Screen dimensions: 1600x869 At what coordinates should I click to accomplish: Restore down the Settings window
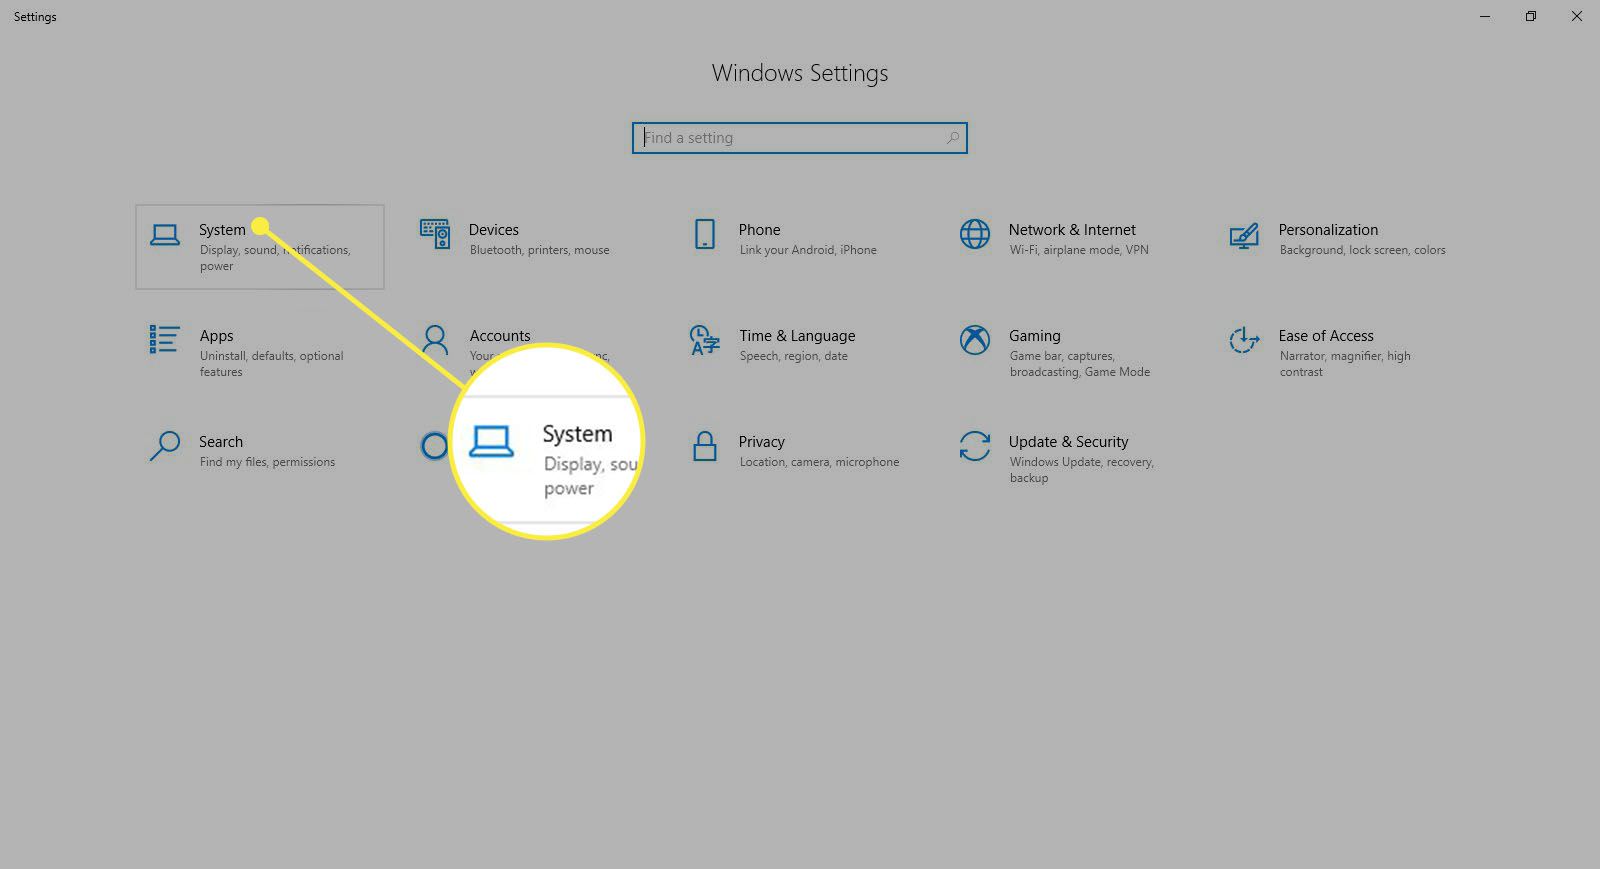(x=1531, y=16)
